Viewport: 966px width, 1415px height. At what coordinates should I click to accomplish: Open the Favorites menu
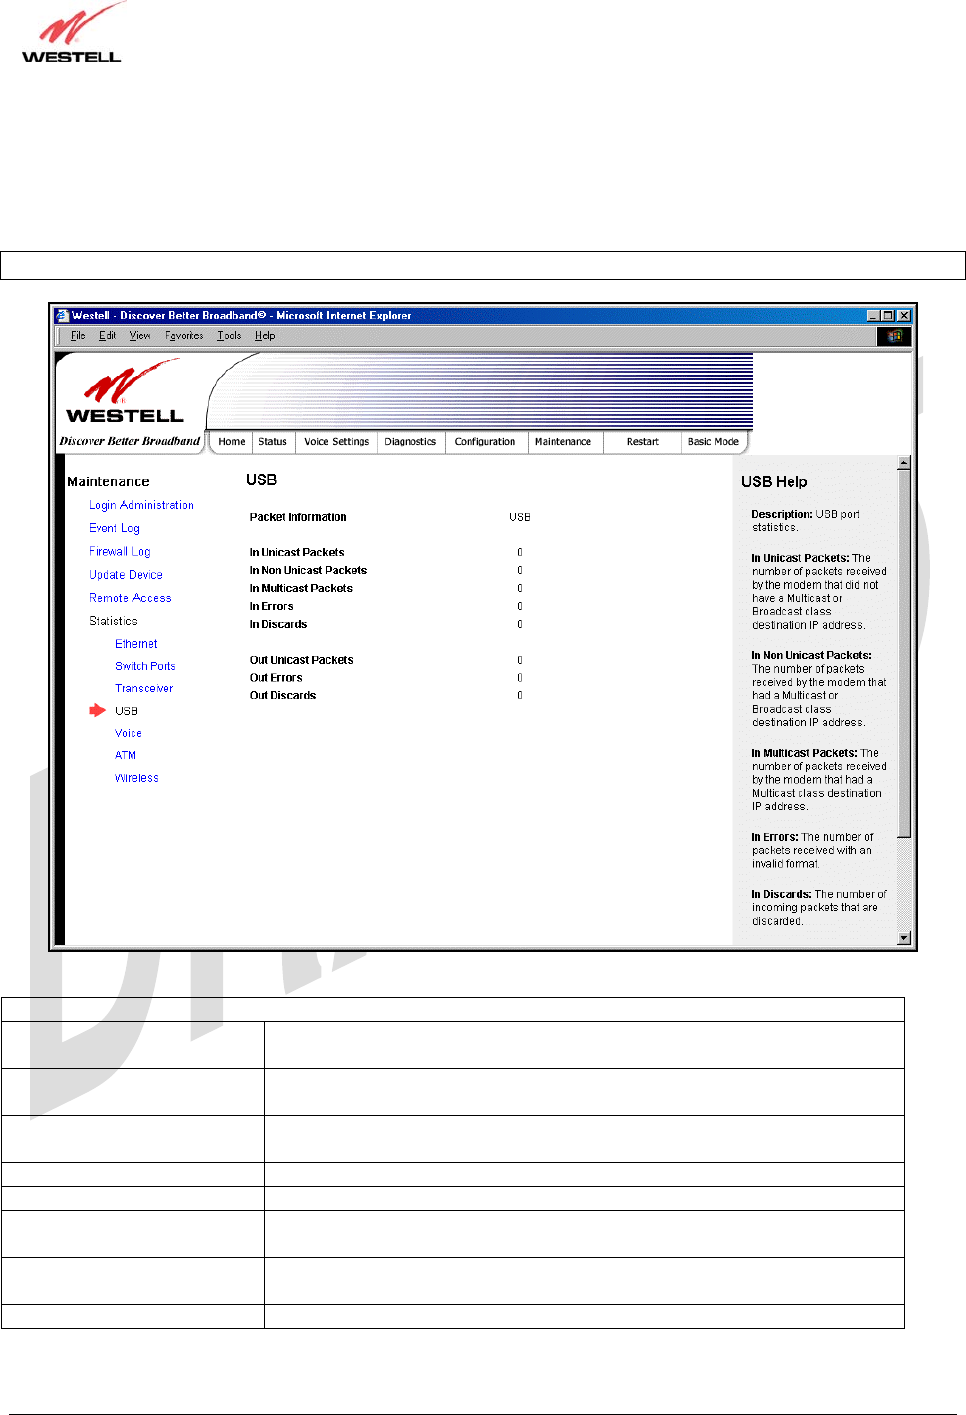(184, 336)
